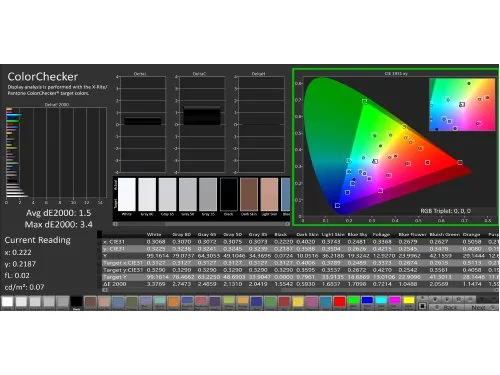Select the pure red swatch in bottom strip
This screenshot has height=375, width=500.
(x=339, y=302)
